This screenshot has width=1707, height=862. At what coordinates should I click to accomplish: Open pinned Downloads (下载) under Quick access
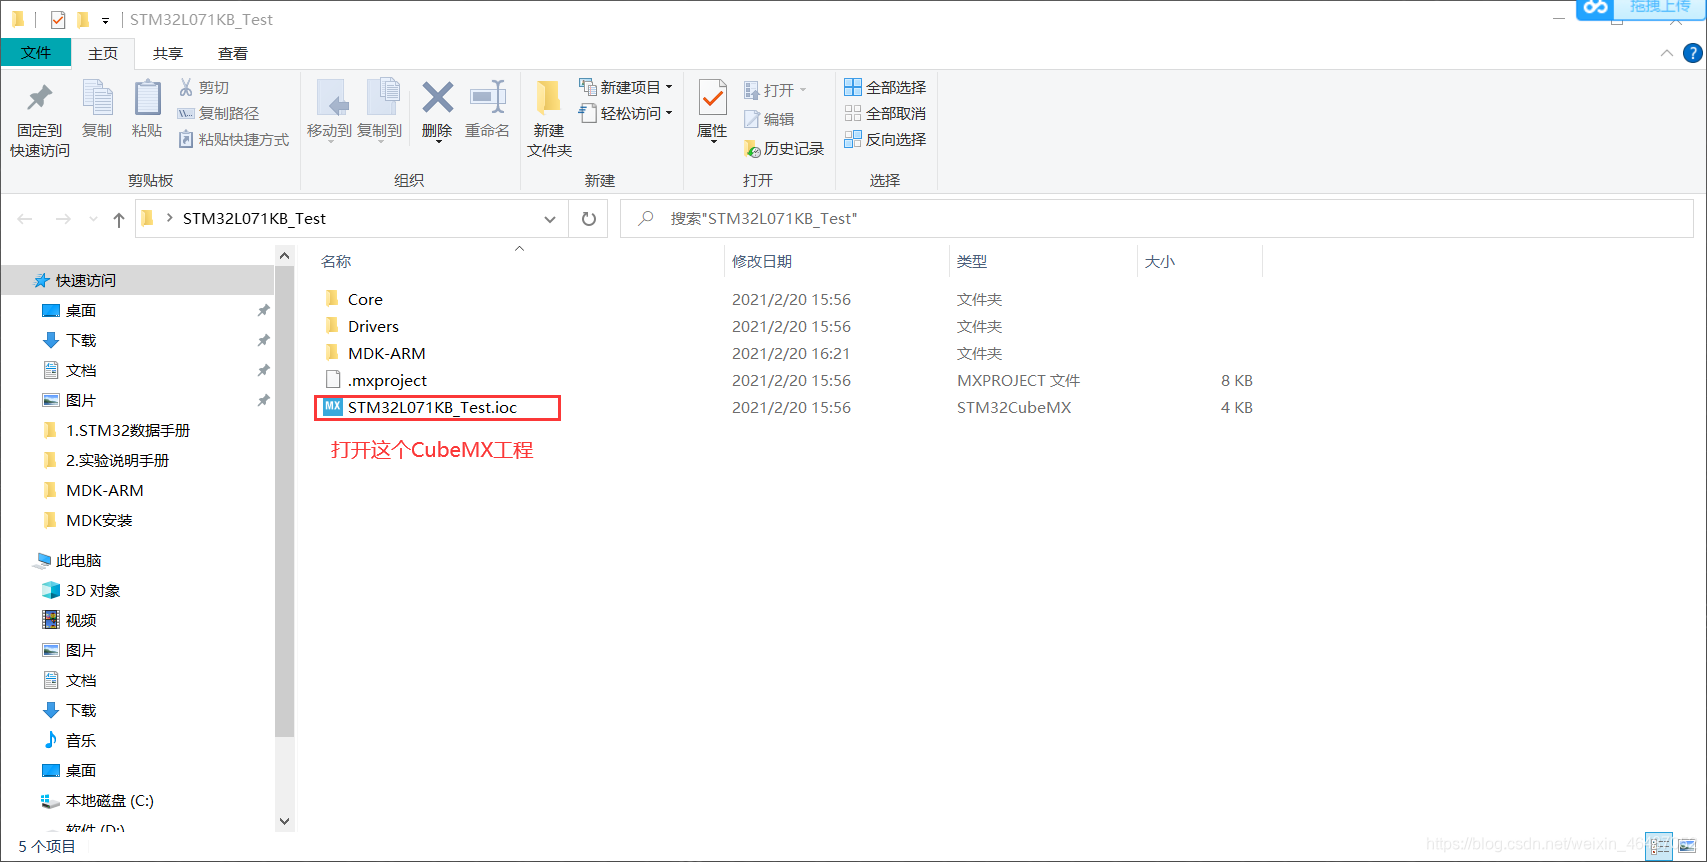pos(69,340)
